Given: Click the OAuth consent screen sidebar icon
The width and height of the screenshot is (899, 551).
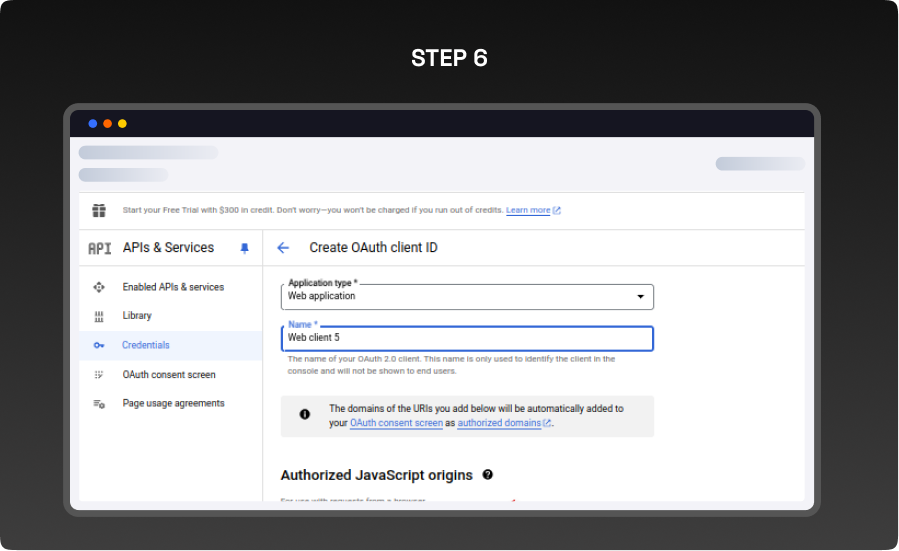Looking at the screenshot, I should tap(99, 375).
